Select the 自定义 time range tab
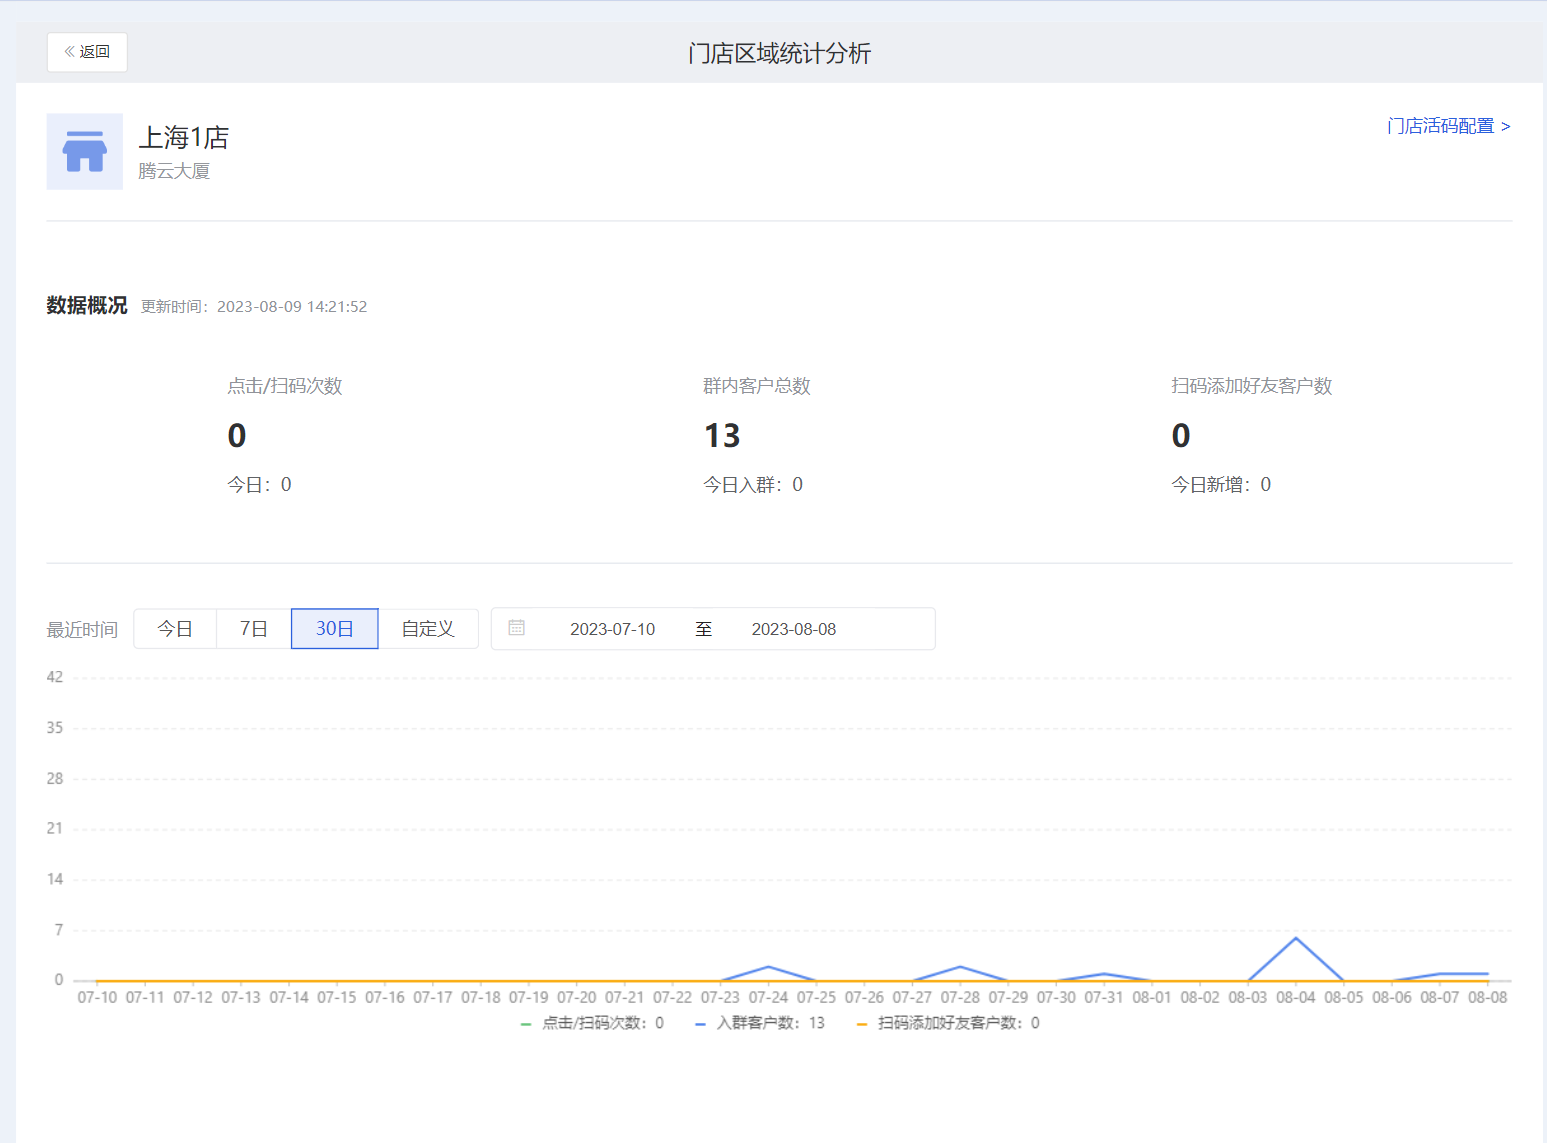 (x=428, y=629)
